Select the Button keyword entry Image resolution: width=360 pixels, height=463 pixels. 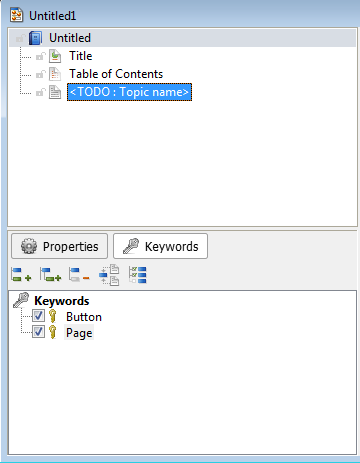[84, 317]
